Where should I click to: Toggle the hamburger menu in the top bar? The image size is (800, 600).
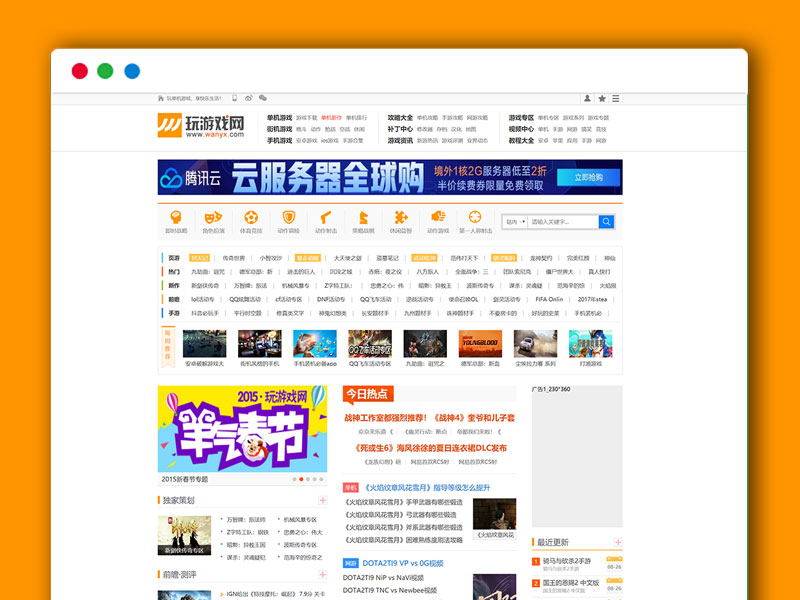coord(615,98)
